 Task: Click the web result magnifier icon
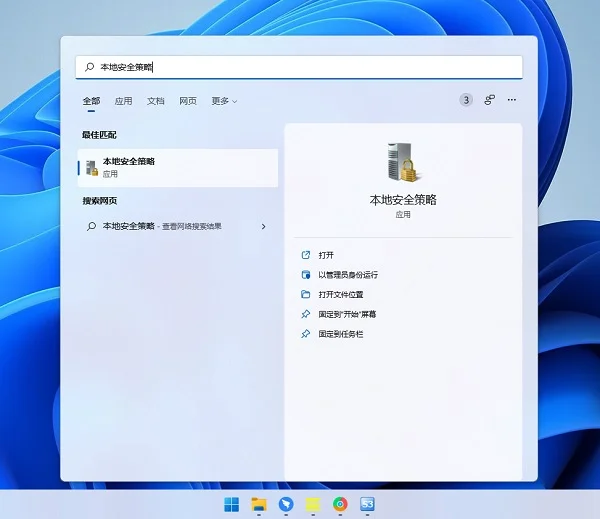(x=91, y=226)
